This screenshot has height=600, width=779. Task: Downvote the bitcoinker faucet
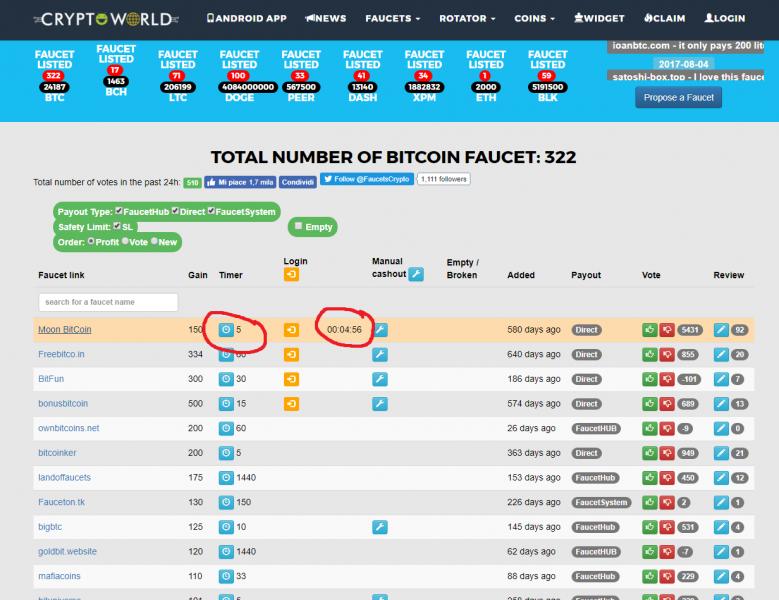click(x=666, y=453)
